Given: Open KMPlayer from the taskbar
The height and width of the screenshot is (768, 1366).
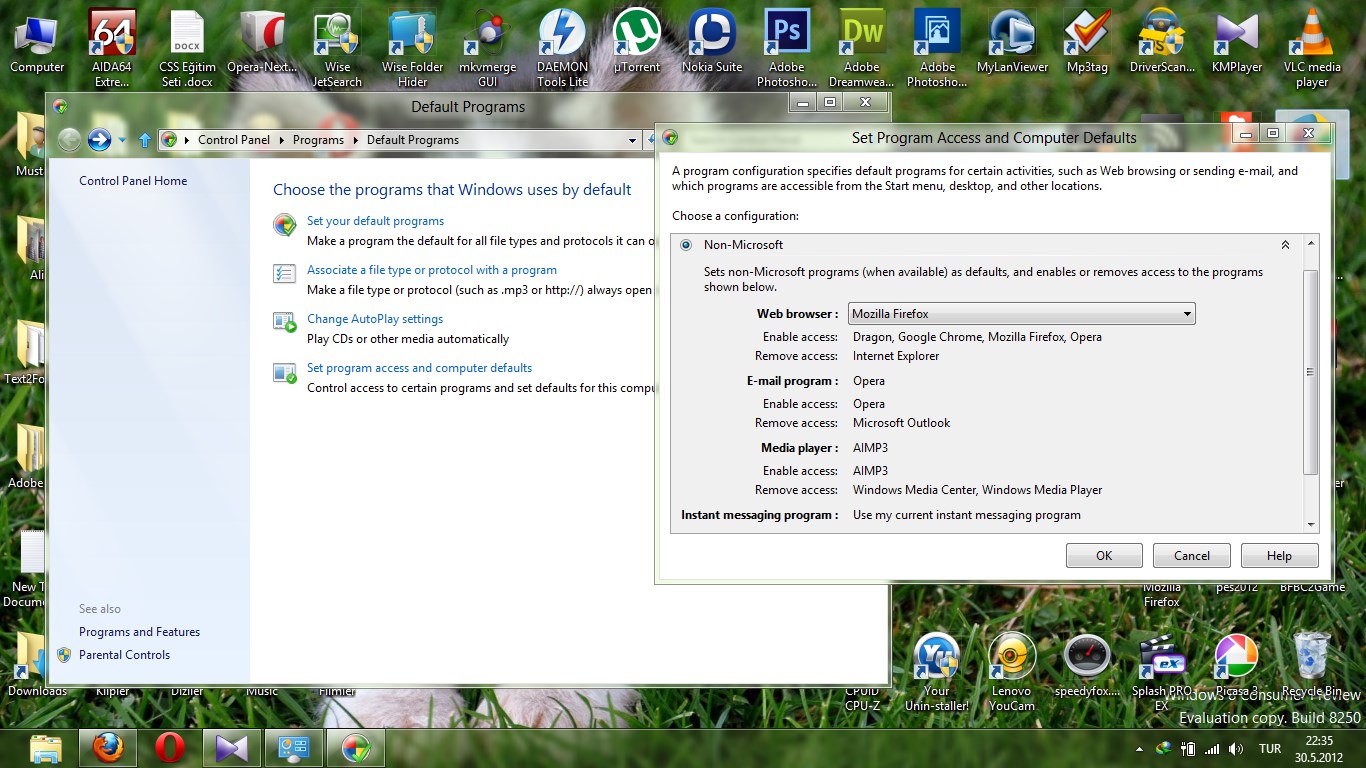Looking at the screenshot, I should point(232,748).
